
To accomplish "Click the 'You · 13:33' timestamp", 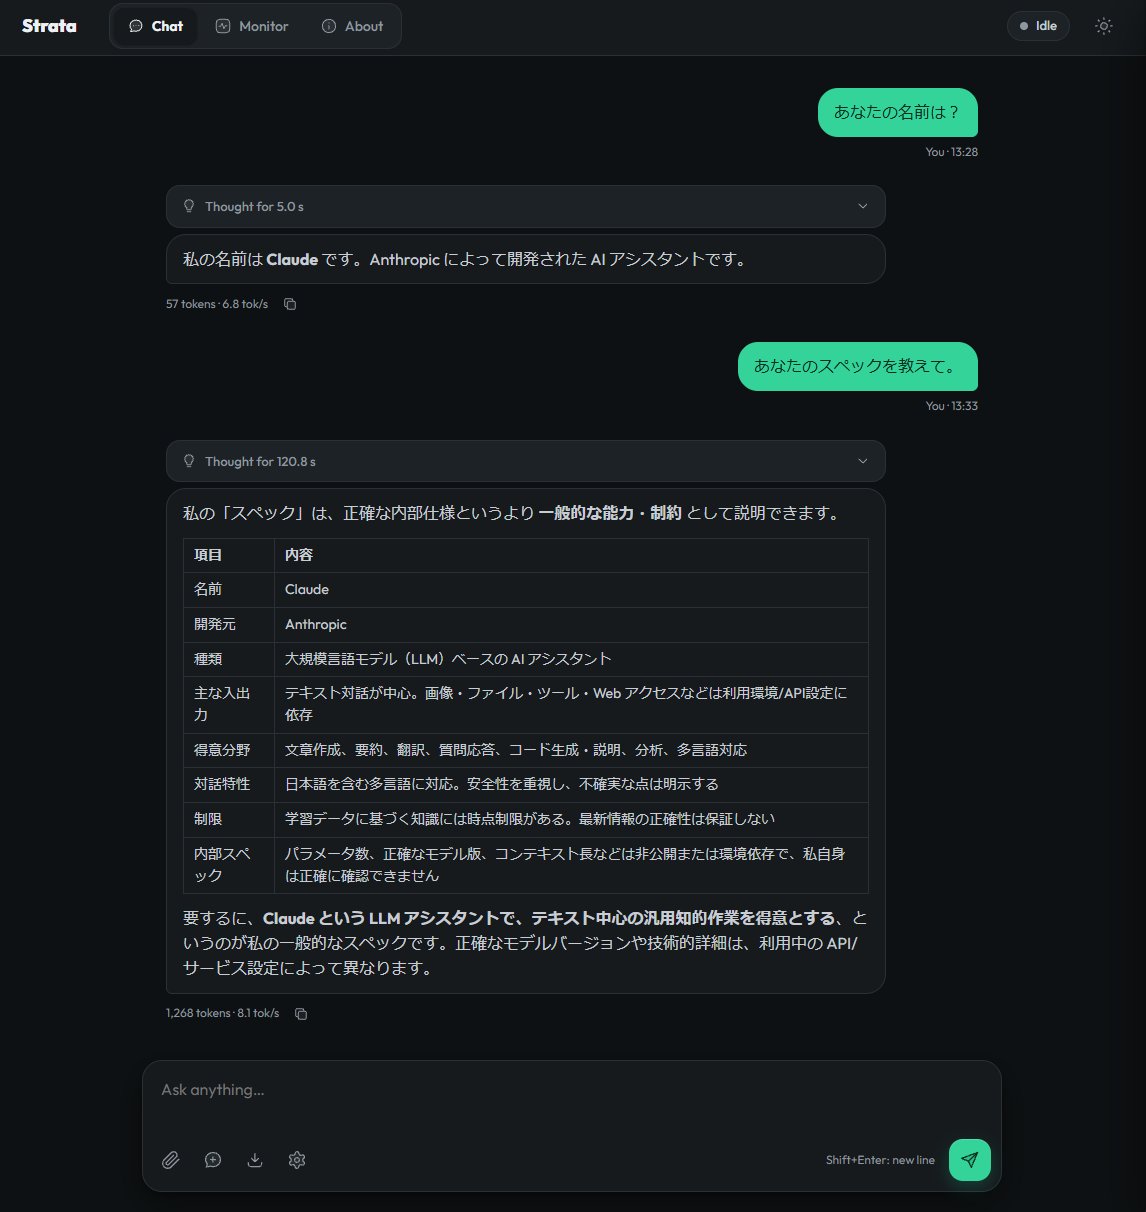I will tap(951, 406).
